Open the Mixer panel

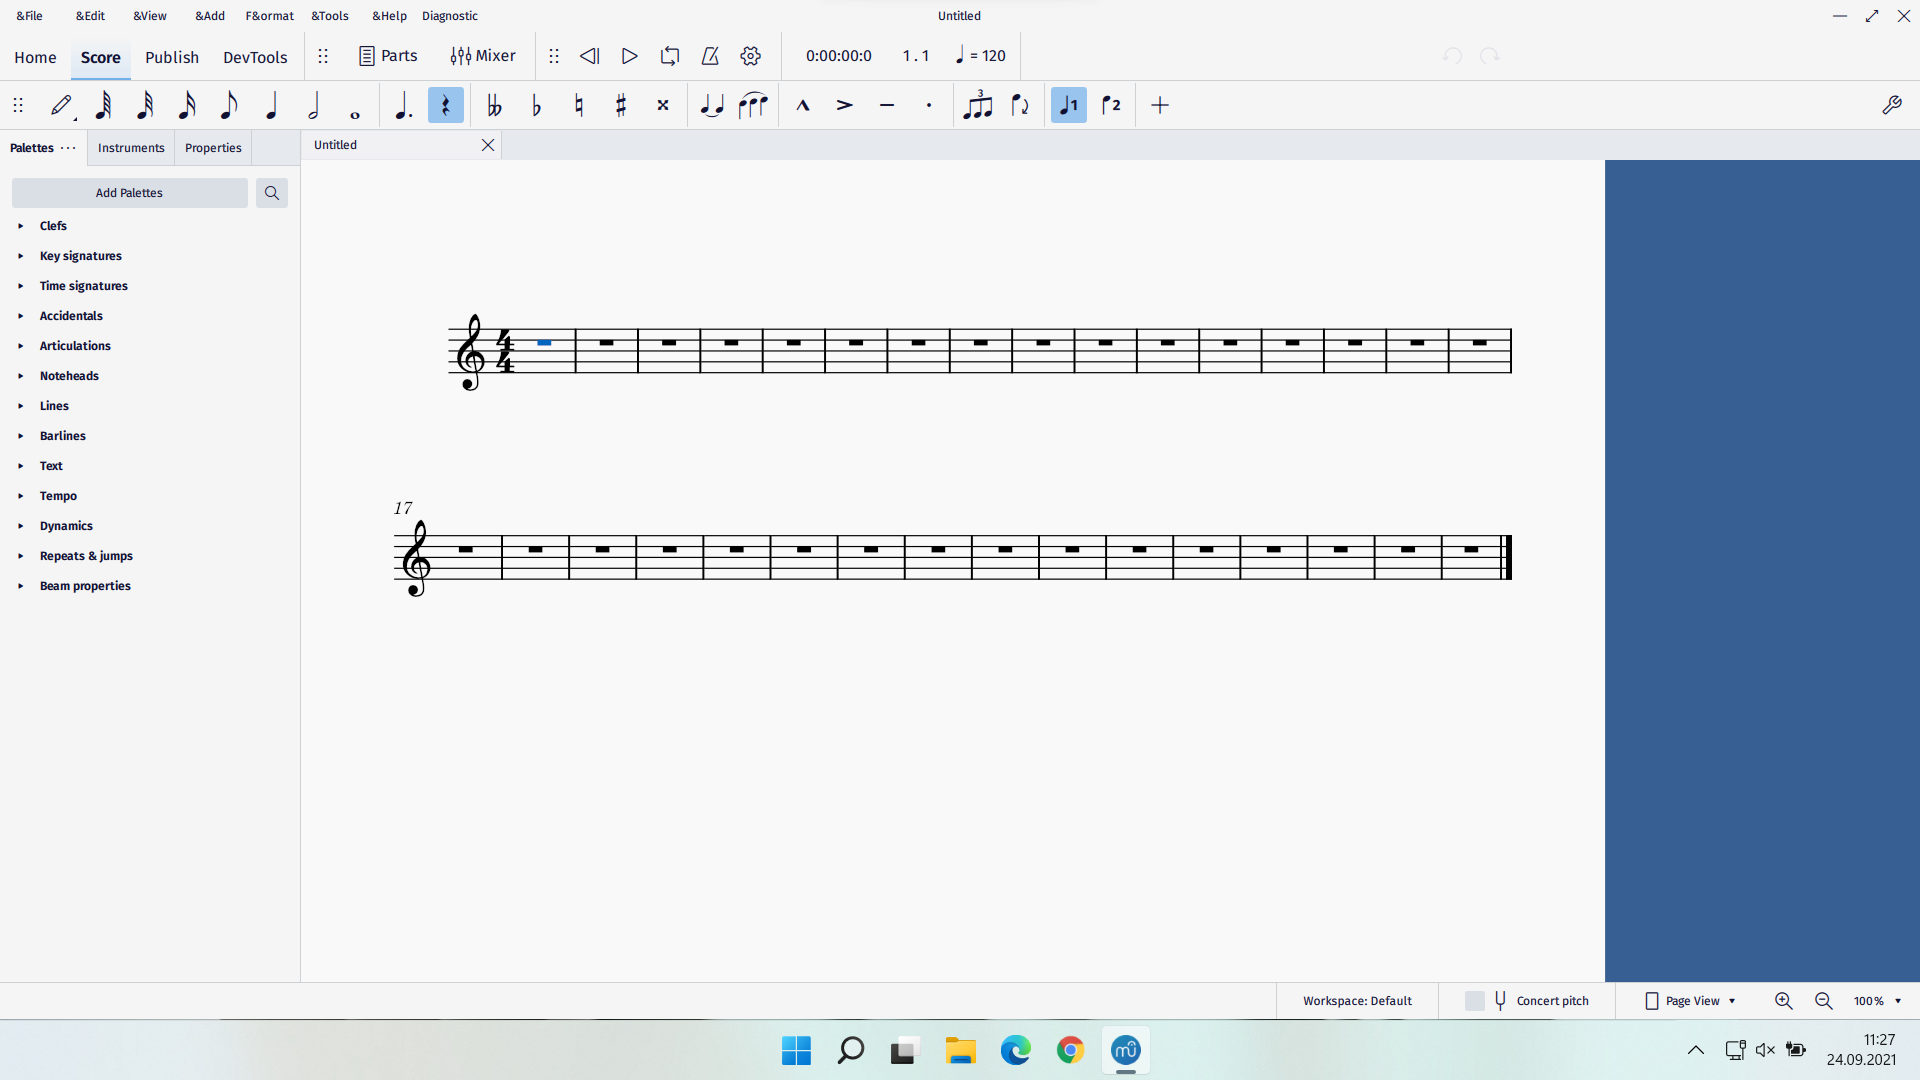483,56
